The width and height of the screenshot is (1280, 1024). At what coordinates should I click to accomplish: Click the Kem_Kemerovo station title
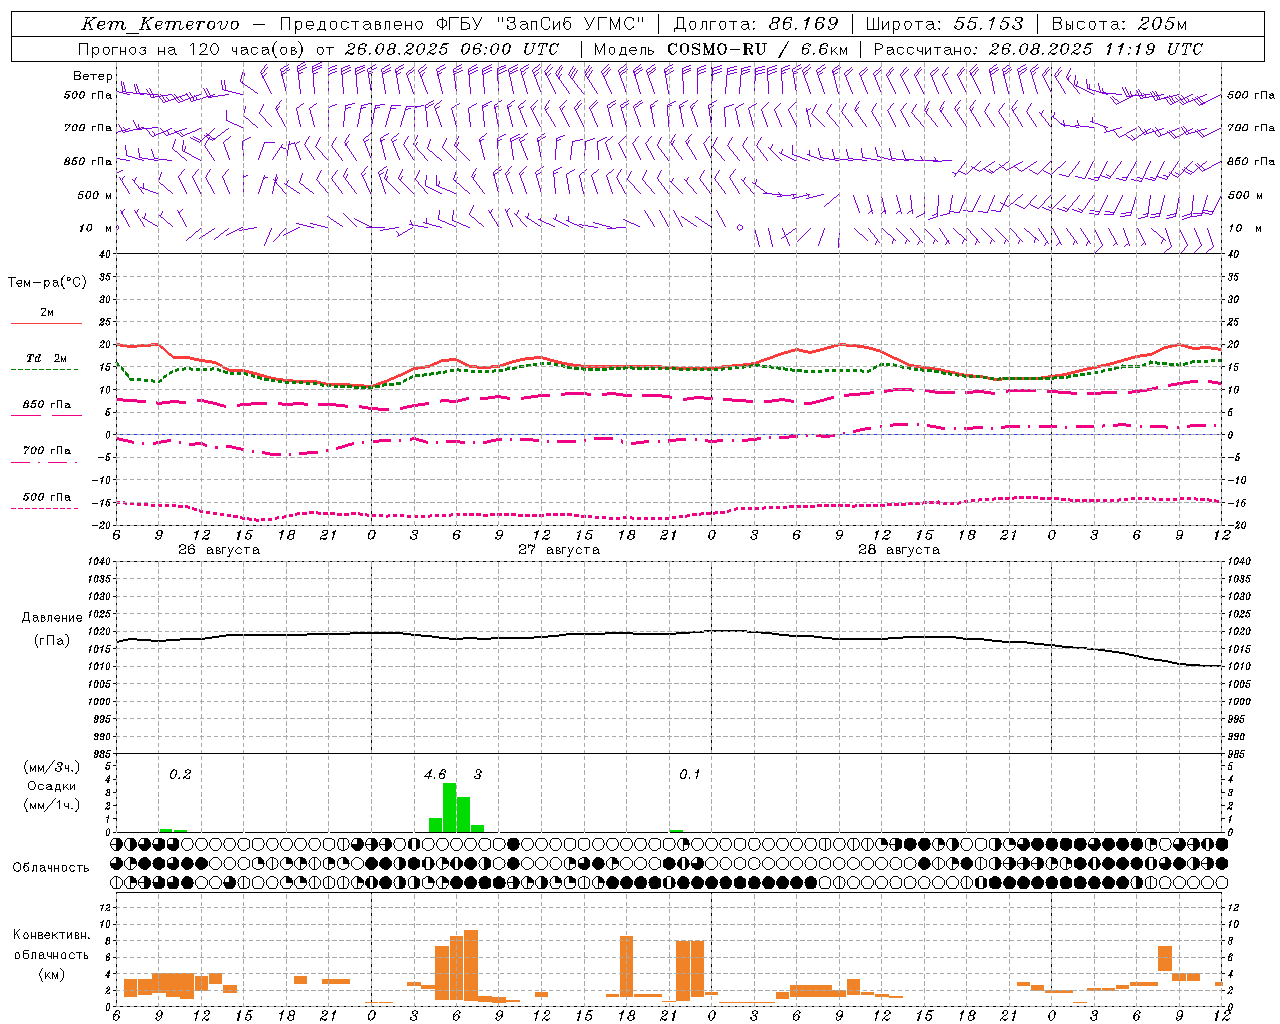160,24
